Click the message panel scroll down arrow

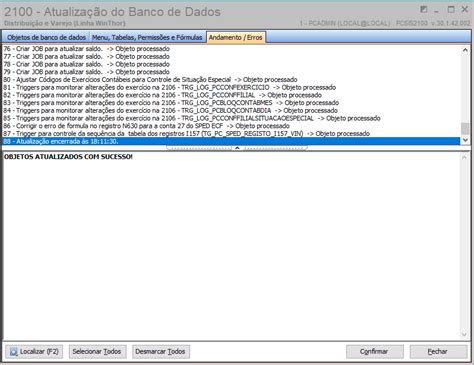(x=465, y=334)
